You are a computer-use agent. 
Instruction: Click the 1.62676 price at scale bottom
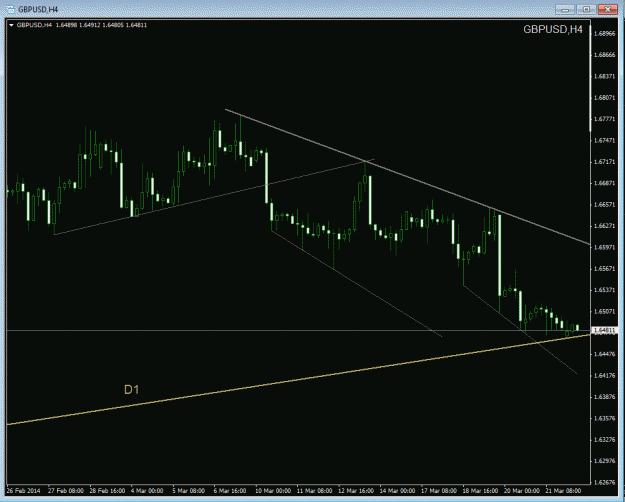click(604, 482)
